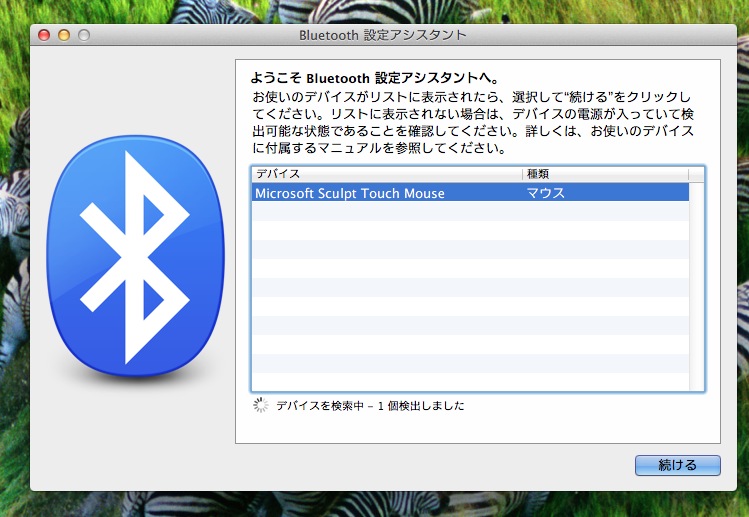Click the 種類 column header
749x517 pixels.
coord(605,174)
